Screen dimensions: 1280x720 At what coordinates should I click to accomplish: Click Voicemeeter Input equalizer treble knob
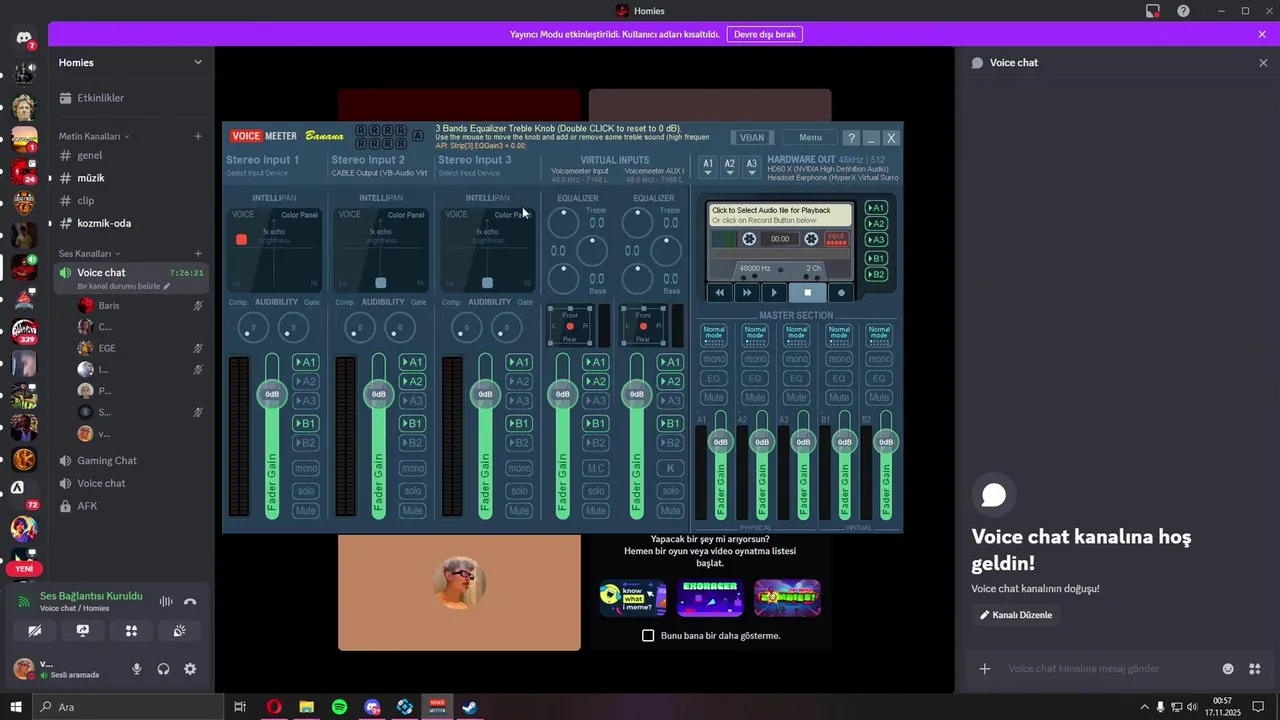564,222
